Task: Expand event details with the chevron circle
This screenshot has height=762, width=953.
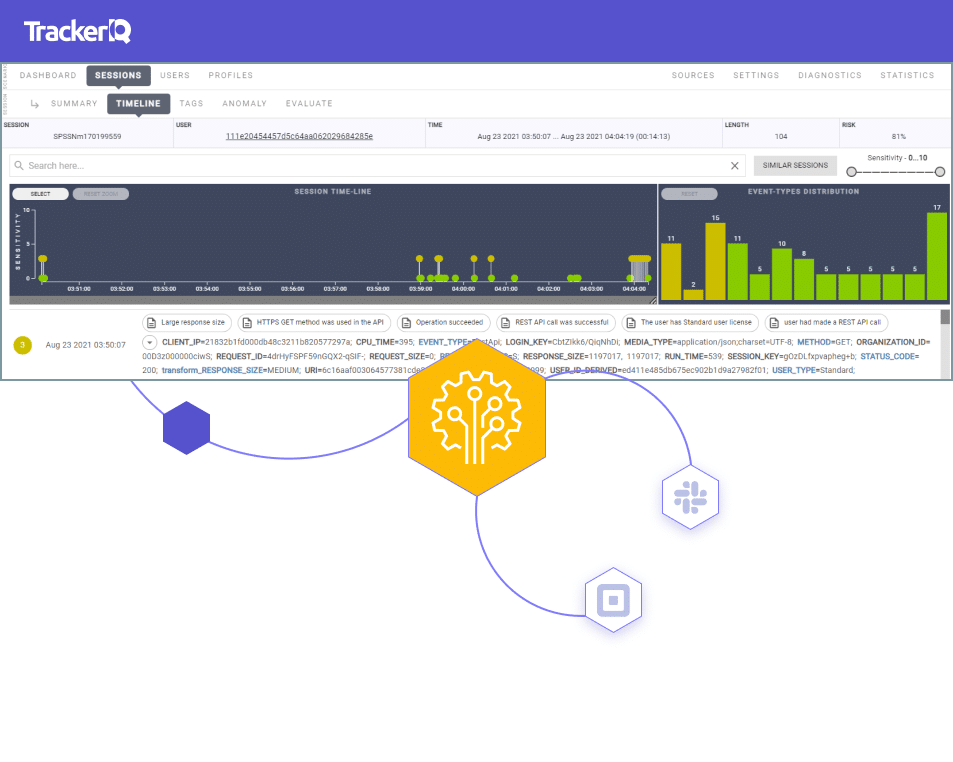Action: [150, 342]
